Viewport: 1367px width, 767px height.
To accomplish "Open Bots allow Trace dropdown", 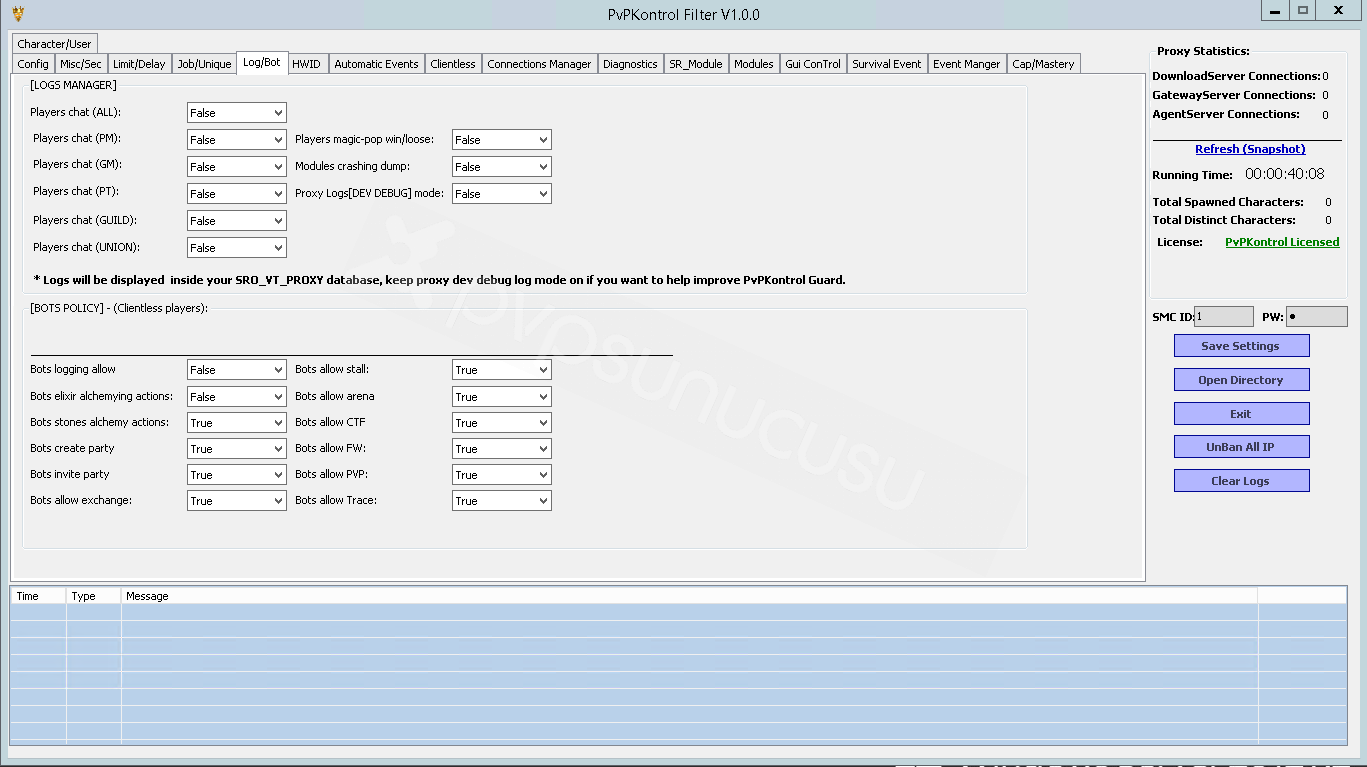I will coord(502,501).
